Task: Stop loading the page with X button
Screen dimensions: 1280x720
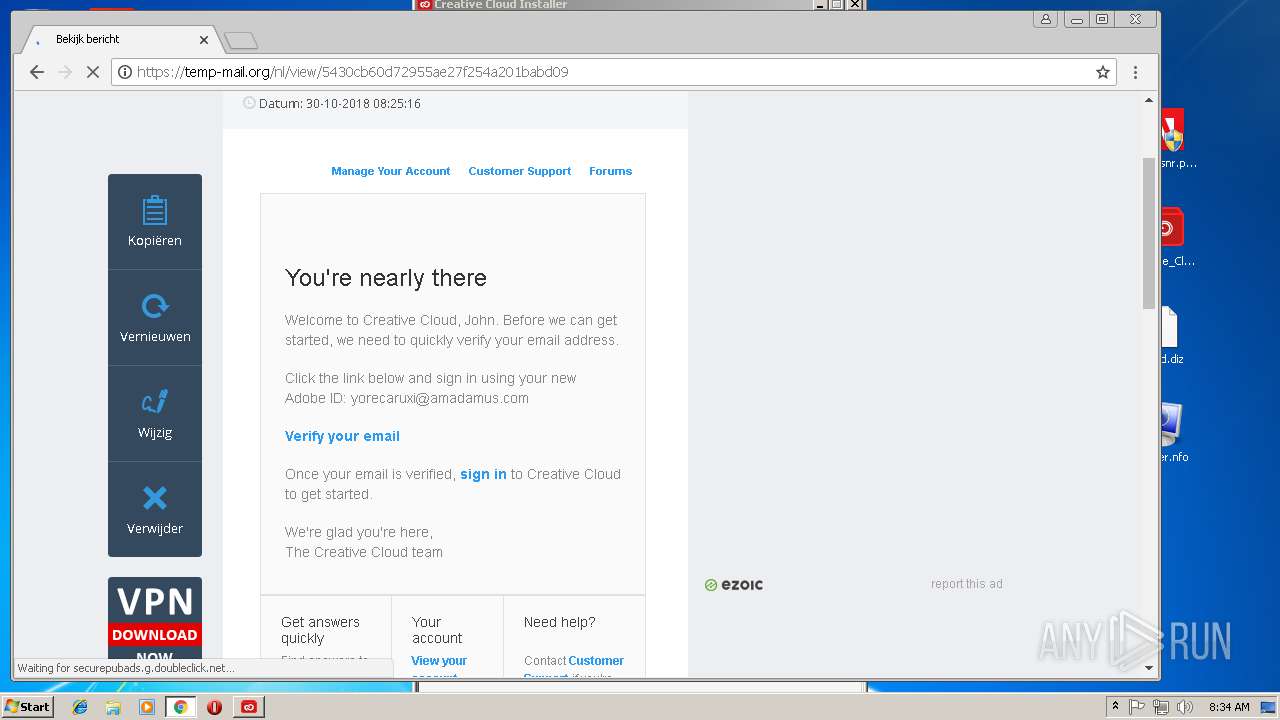Action: point(93,72)
